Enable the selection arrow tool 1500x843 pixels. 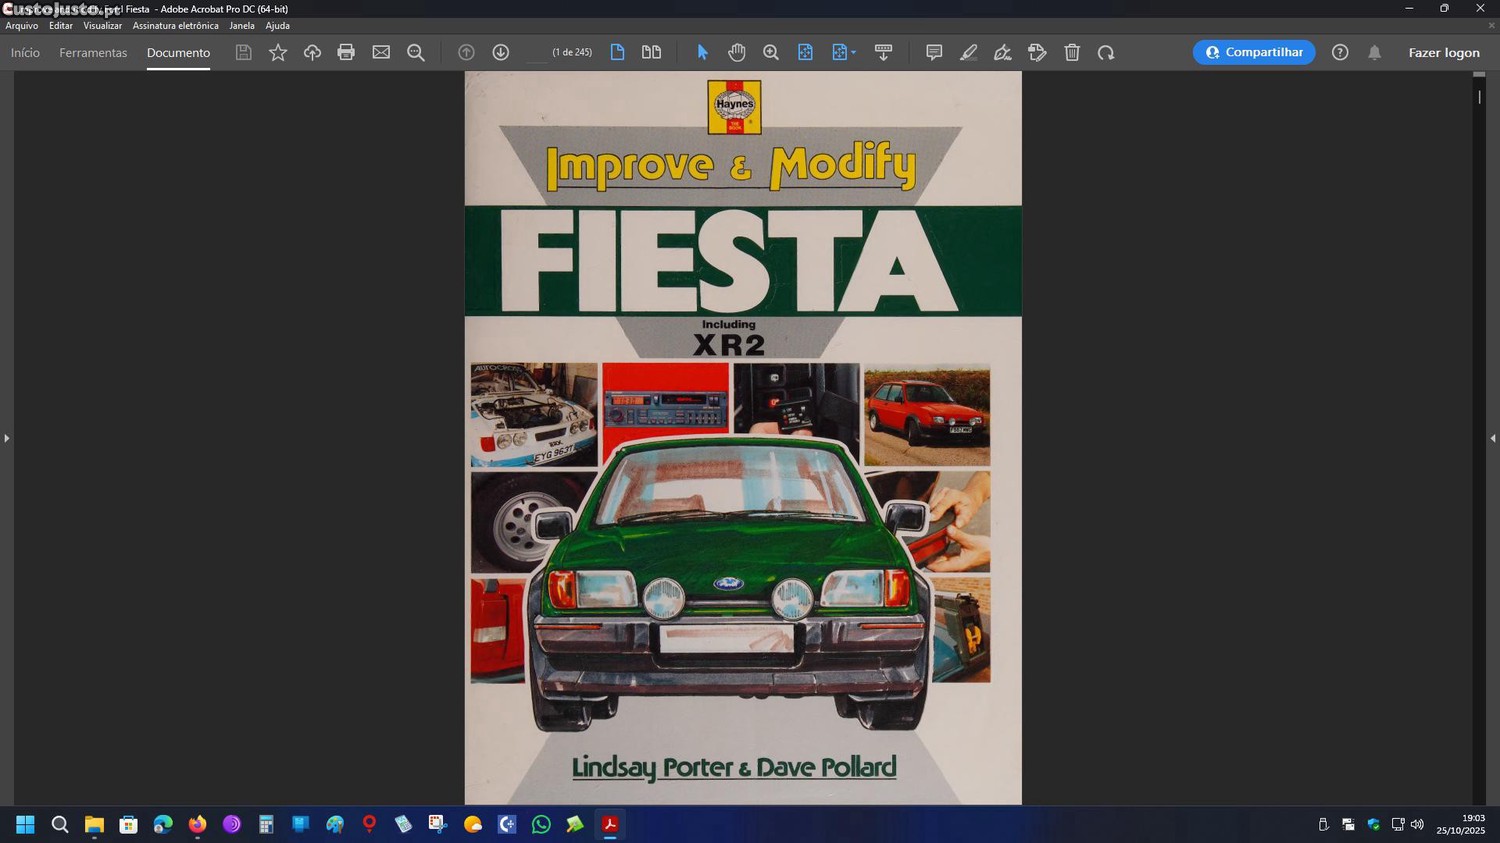[702, 52]
